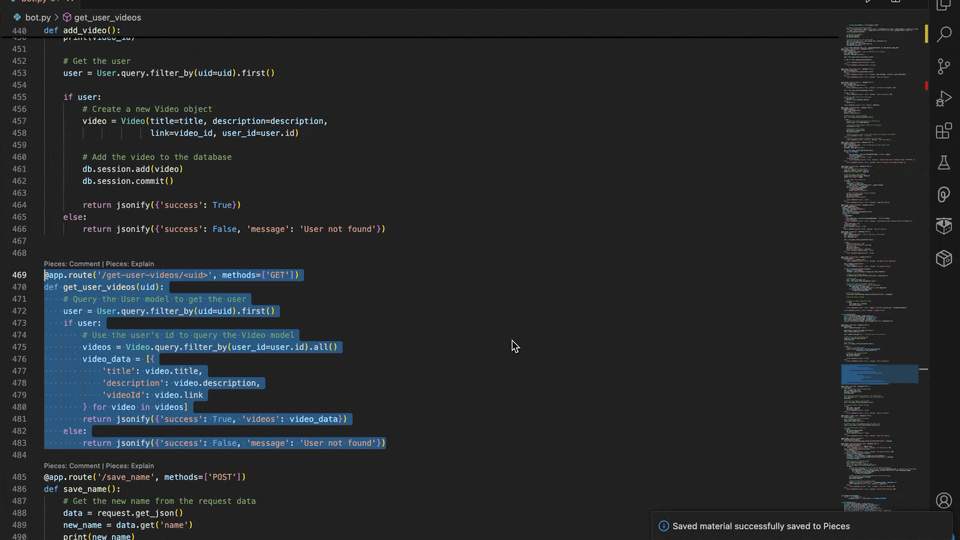Click the box-with-lid icon below Pieces icon
960x540 pixels.
pos(943,226)
